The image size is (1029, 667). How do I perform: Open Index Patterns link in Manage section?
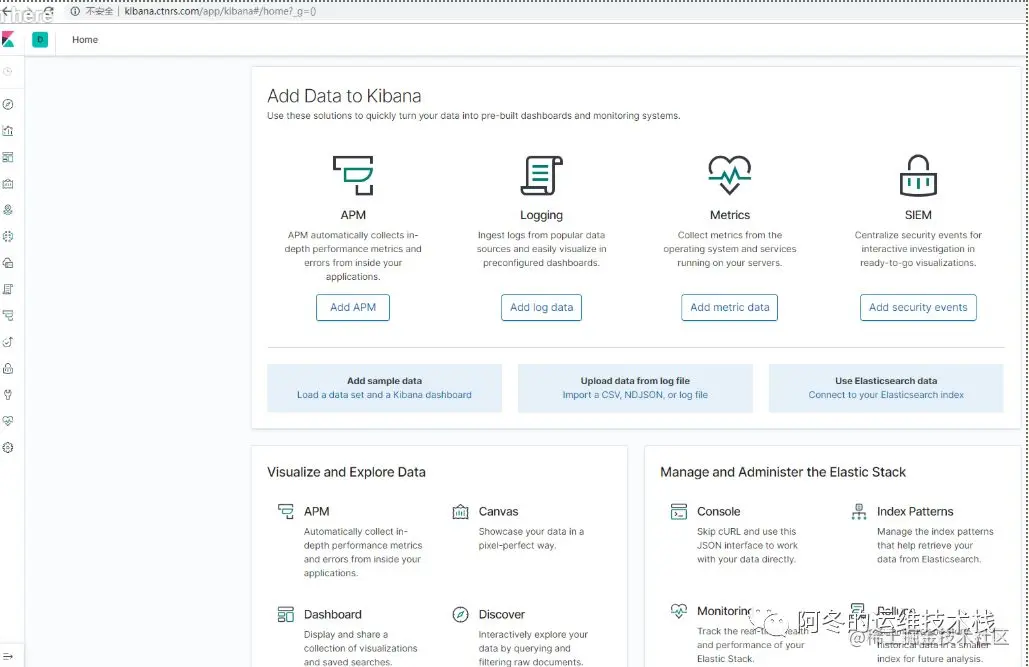(915, 511)
